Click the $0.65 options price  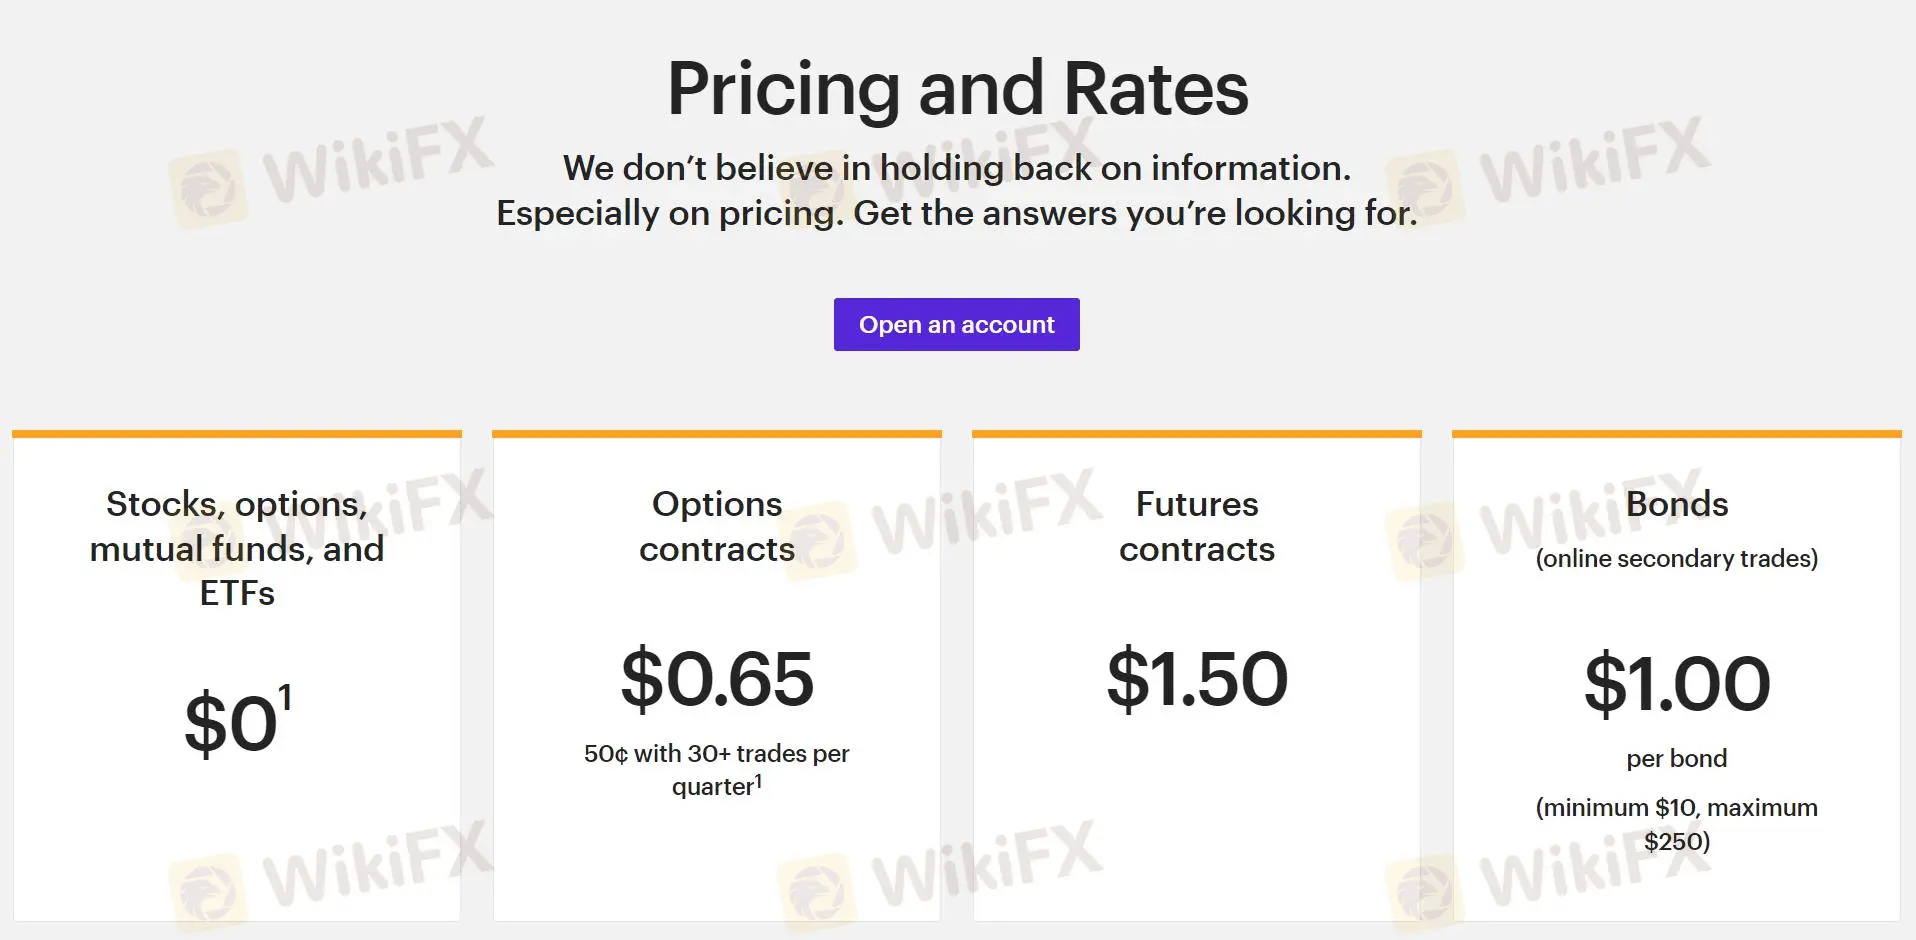click(x=717, y=679)
